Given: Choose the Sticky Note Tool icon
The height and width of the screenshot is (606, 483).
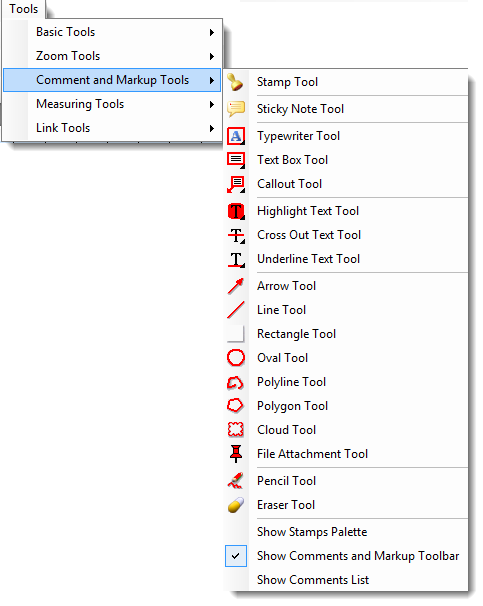Looking at the screenshot, I should click(x=236, y=109).
